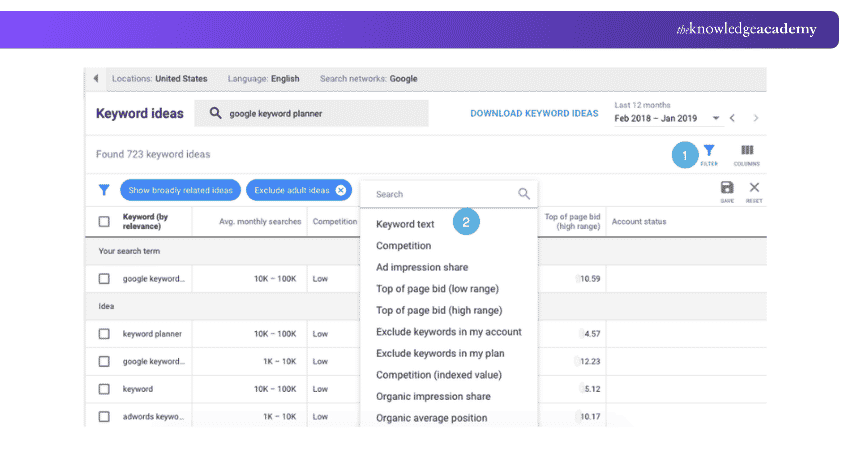Open the date range dropdown arrow

716,118
